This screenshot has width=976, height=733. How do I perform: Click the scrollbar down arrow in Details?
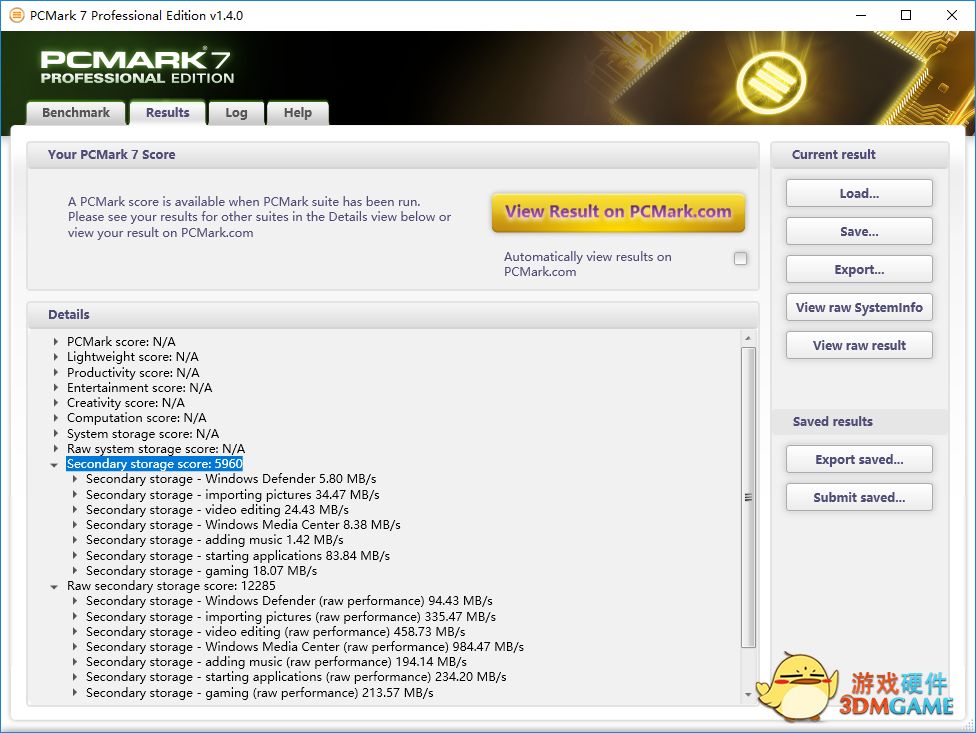(748, 695)
